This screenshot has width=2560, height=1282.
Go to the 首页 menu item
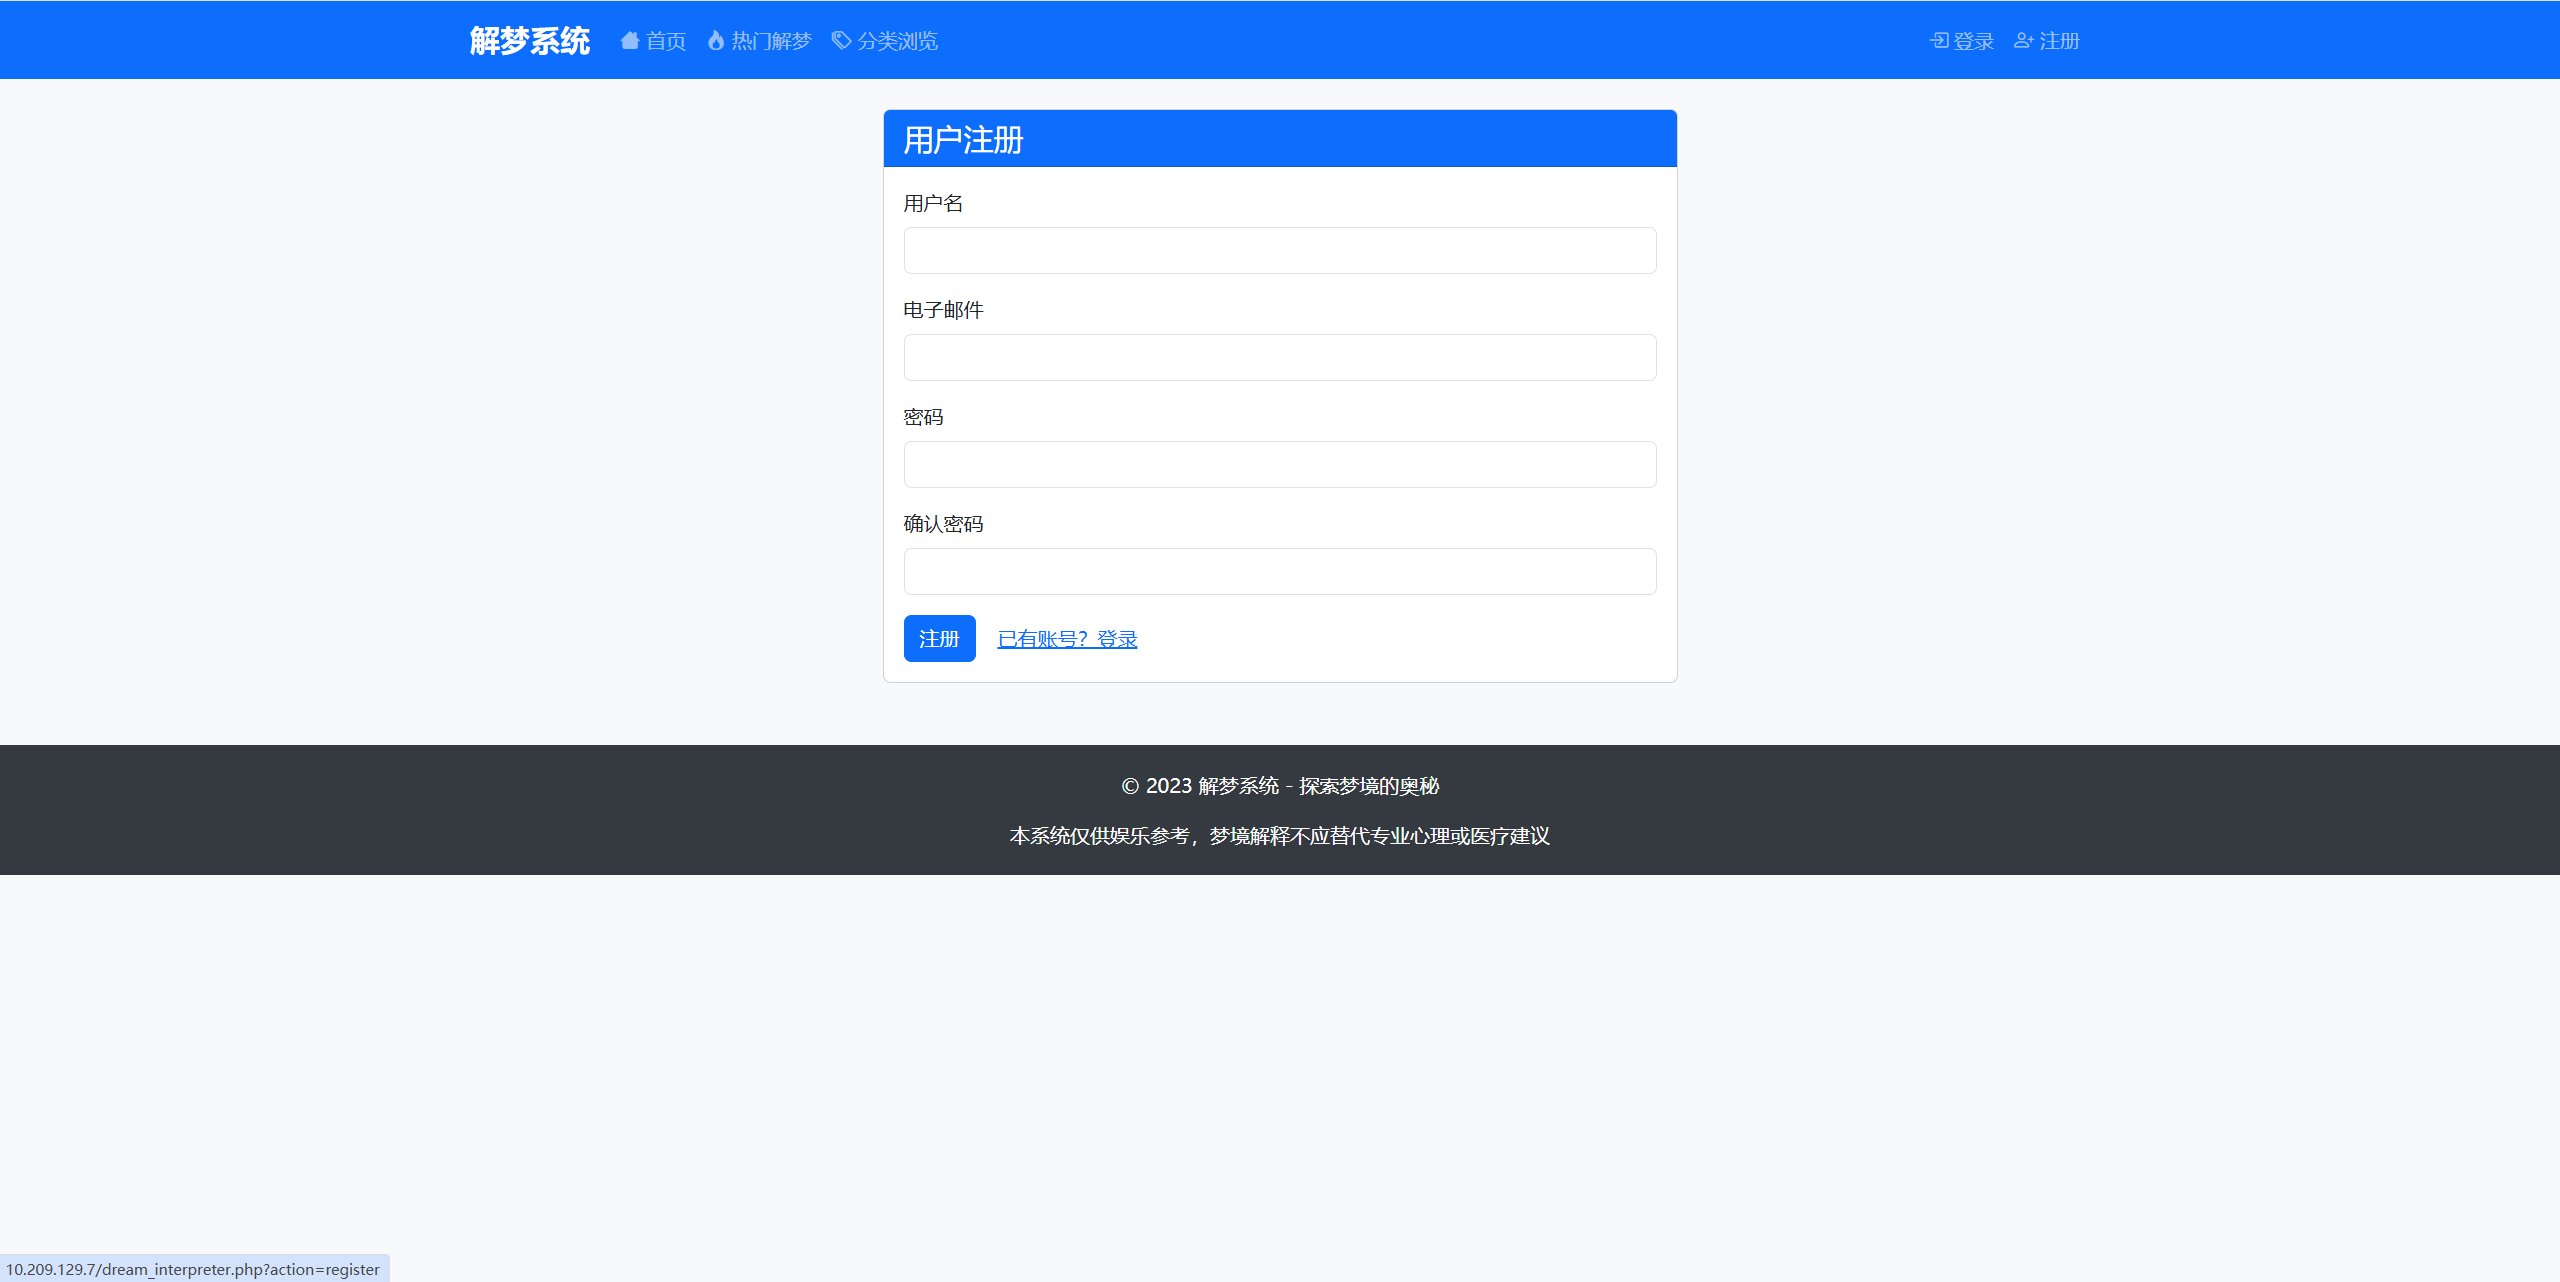click(666, 41)
